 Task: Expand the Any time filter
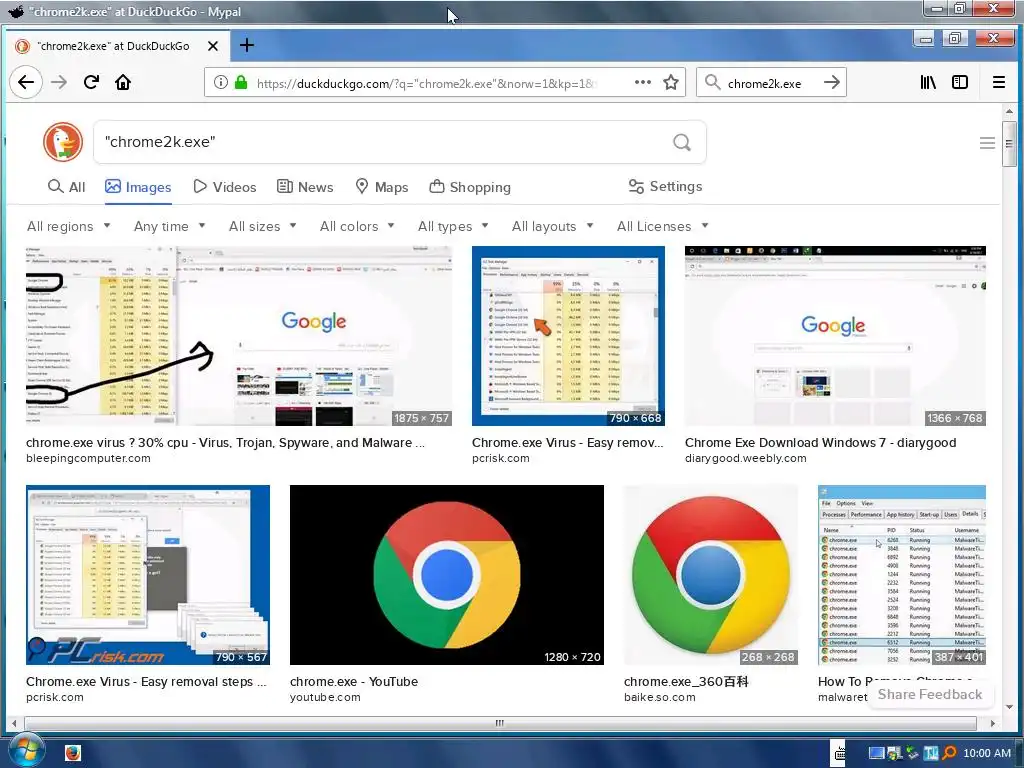[170, 226]
